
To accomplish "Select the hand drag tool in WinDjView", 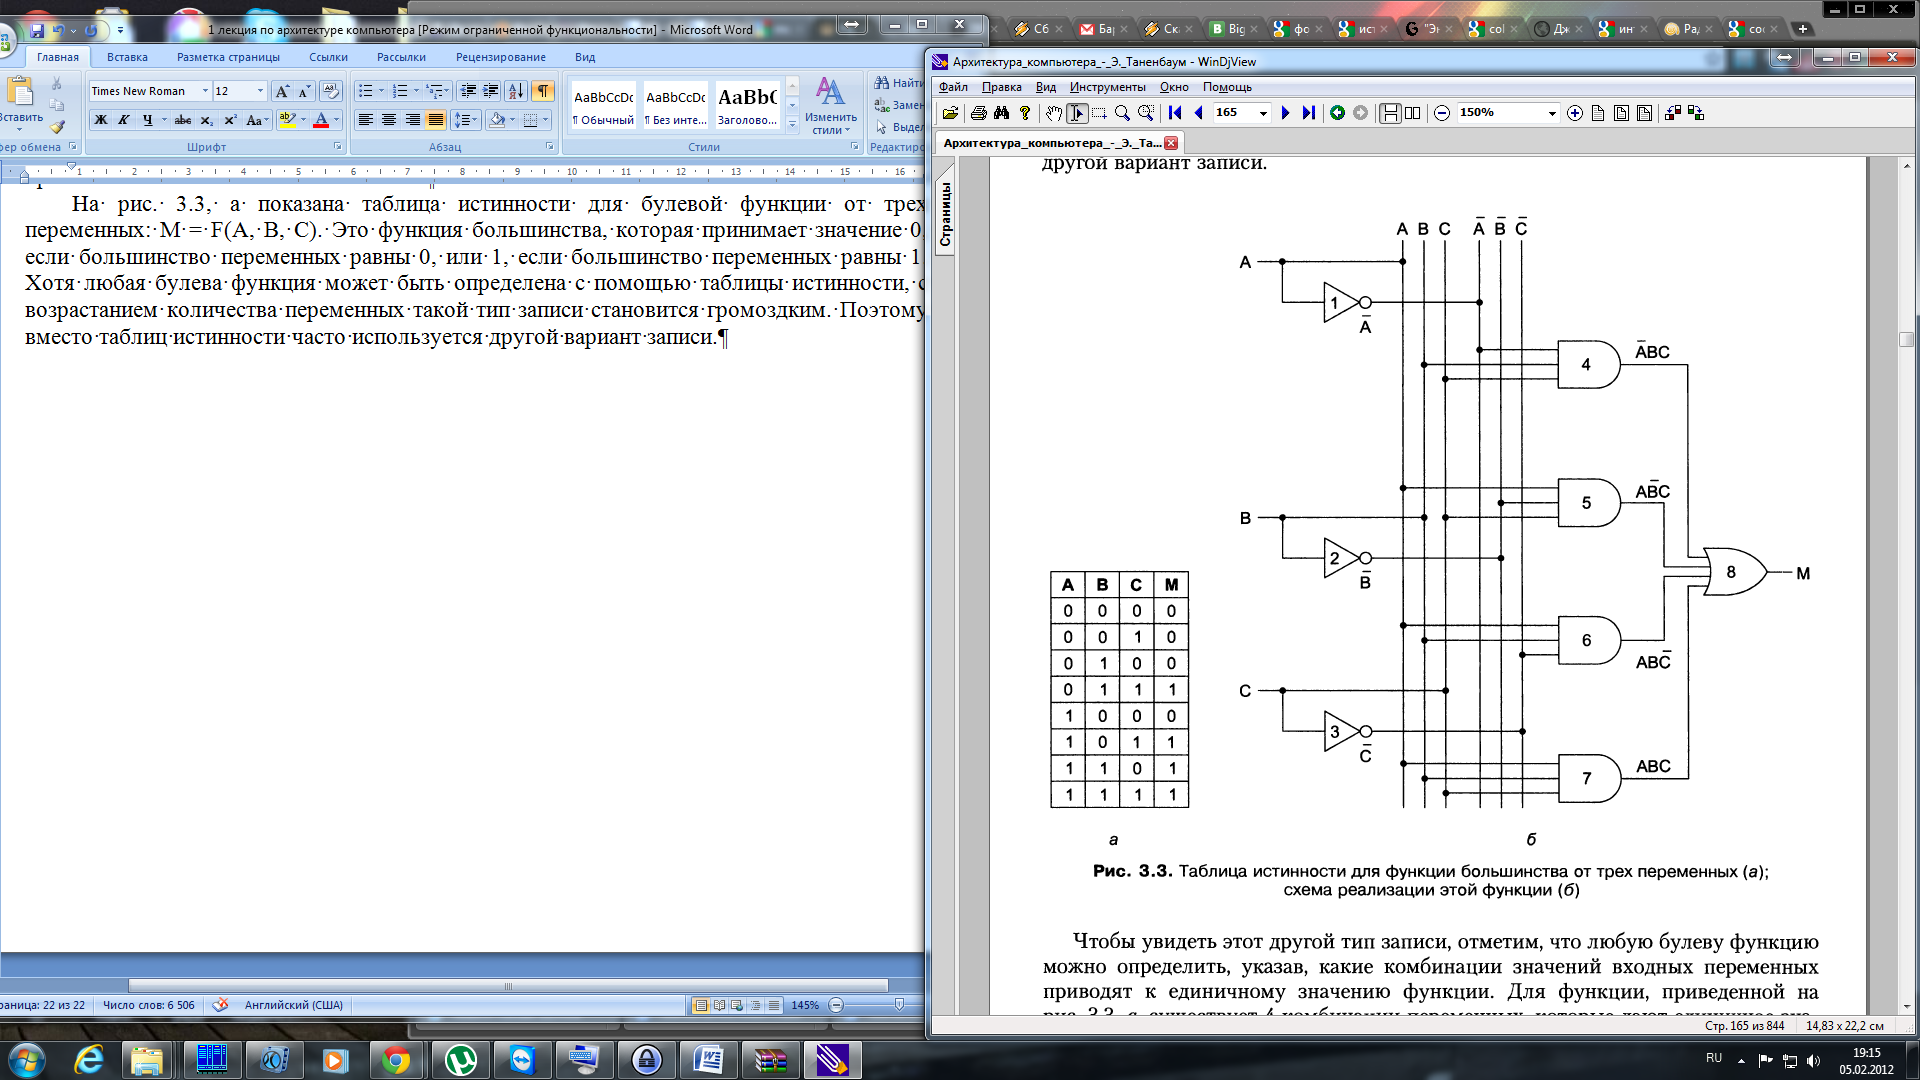I will (1054, 113).
